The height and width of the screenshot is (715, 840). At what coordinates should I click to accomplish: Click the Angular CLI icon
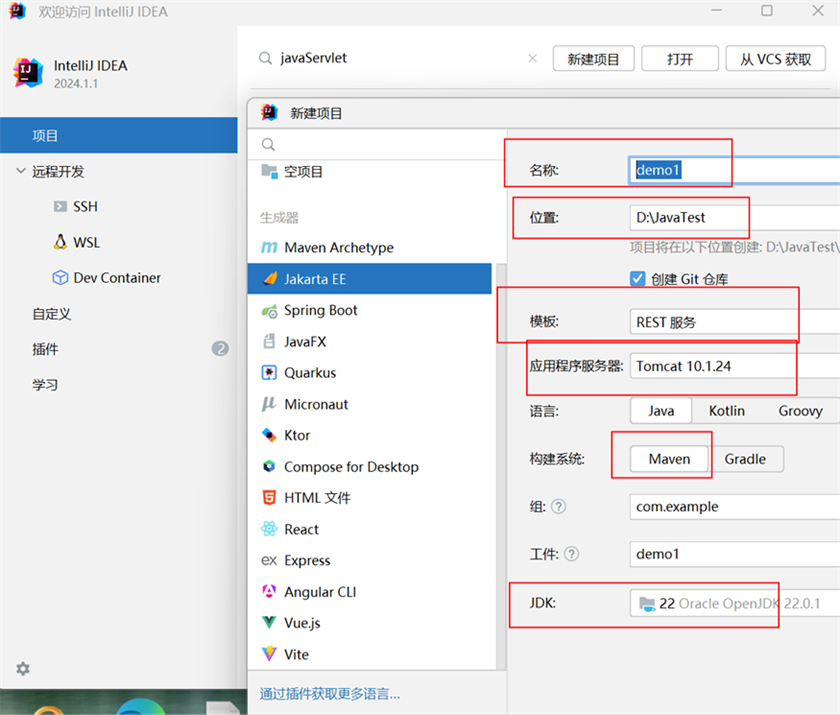pos(269,592)
